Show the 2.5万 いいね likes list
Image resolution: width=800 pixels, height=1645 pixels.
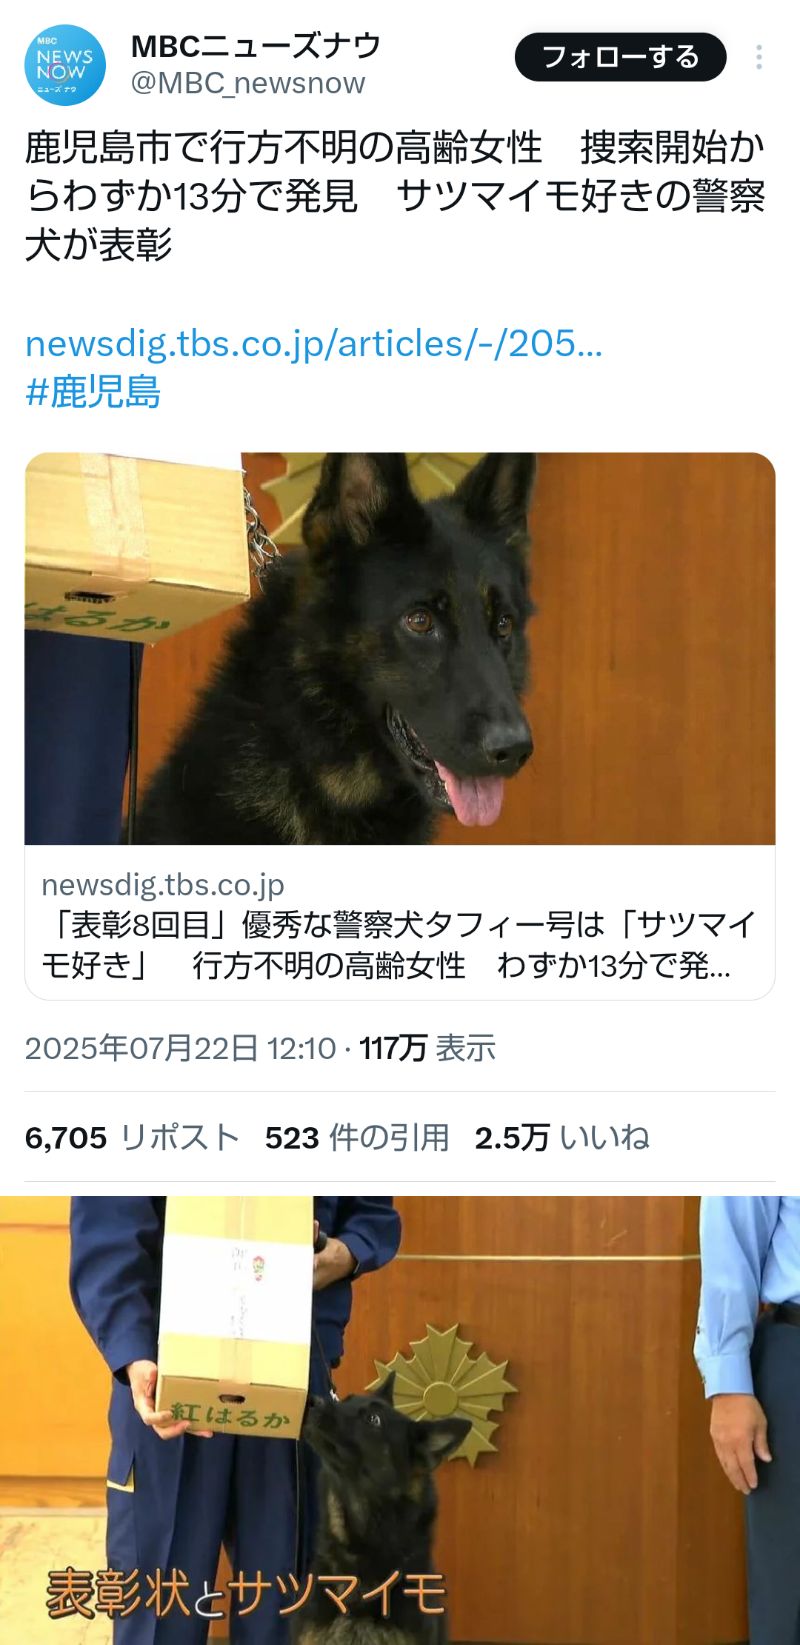562,1137
